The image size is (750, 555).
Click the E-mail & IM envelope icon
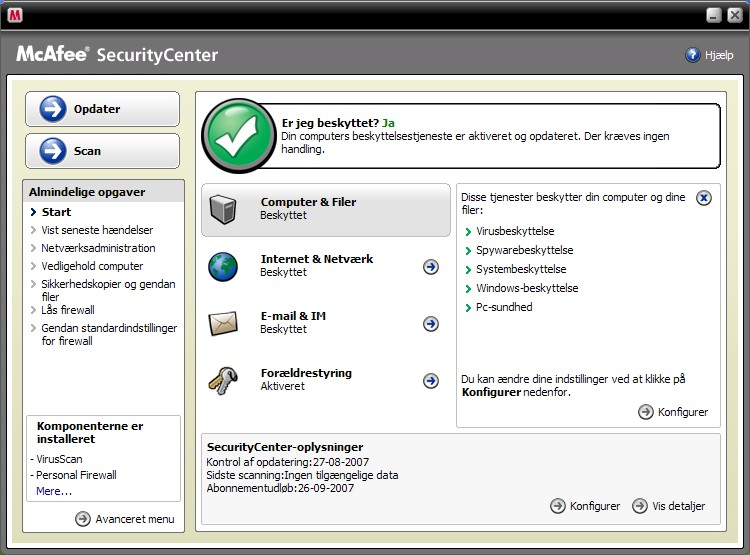(x=223, y=323)
